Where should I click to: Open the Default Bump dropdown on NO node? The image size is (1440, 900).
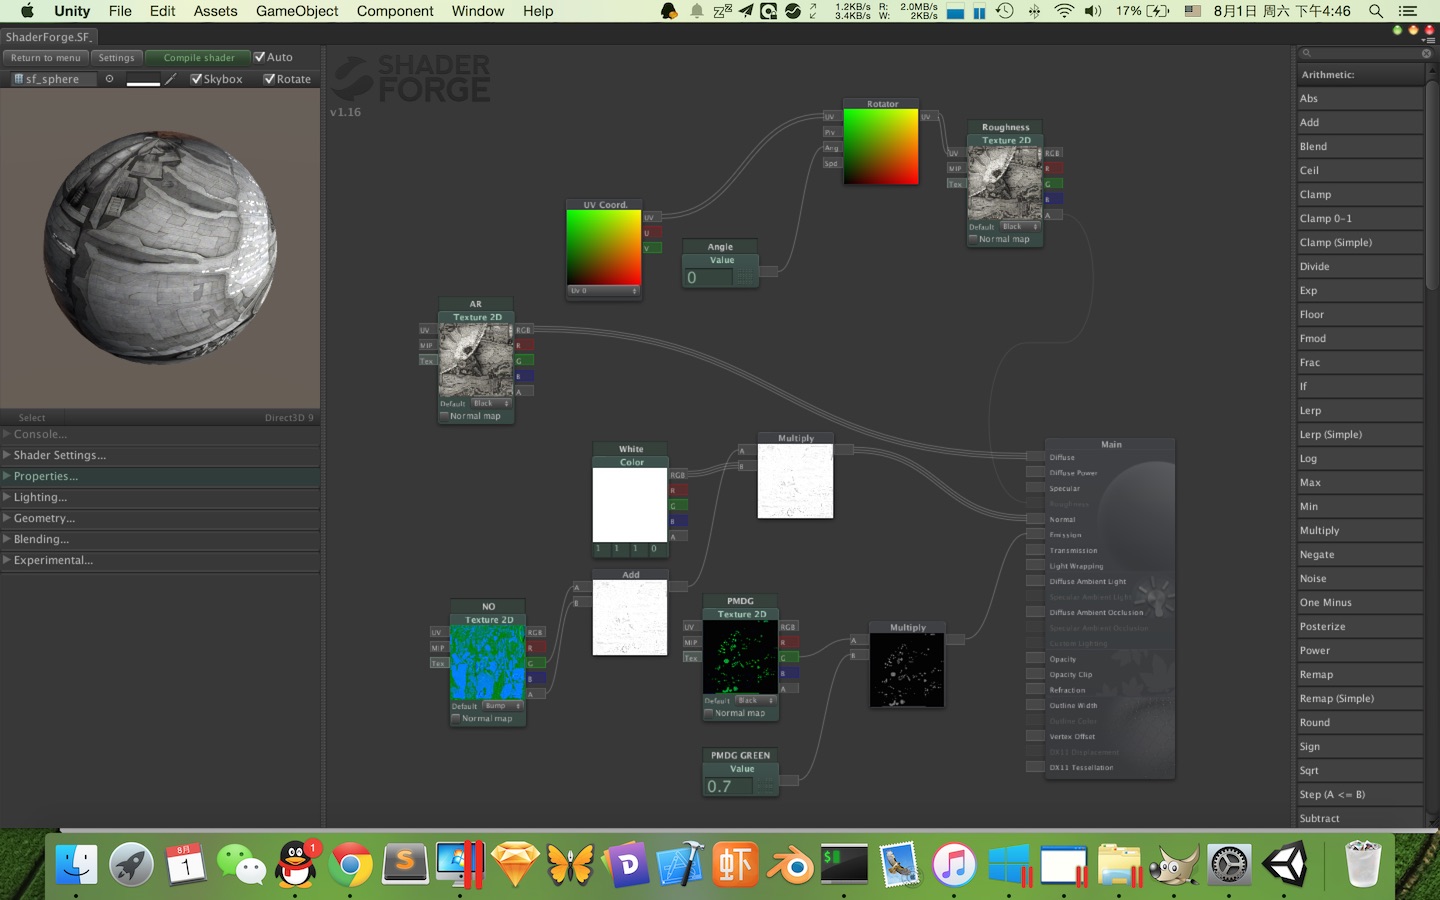(504, 705)
